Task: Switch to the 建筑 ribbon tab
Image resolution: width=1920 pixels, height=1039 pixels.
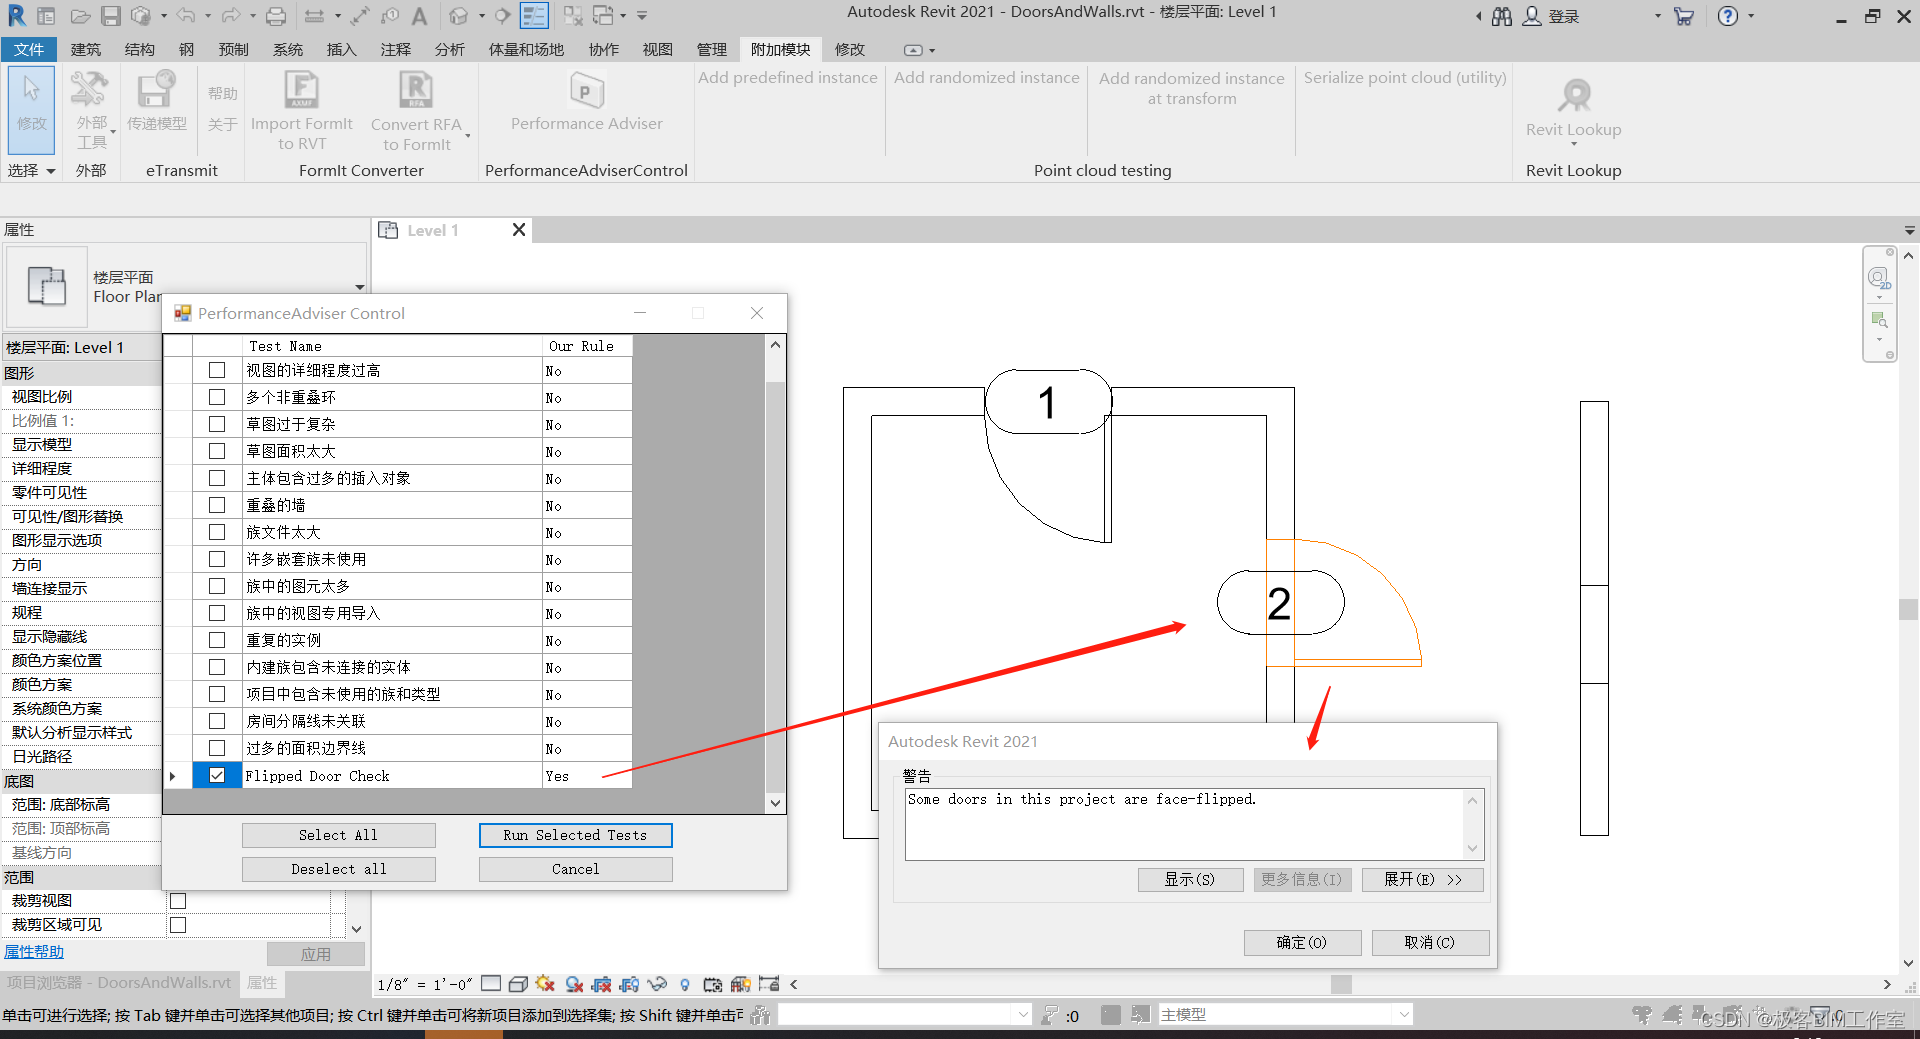Action: point(86,49)
